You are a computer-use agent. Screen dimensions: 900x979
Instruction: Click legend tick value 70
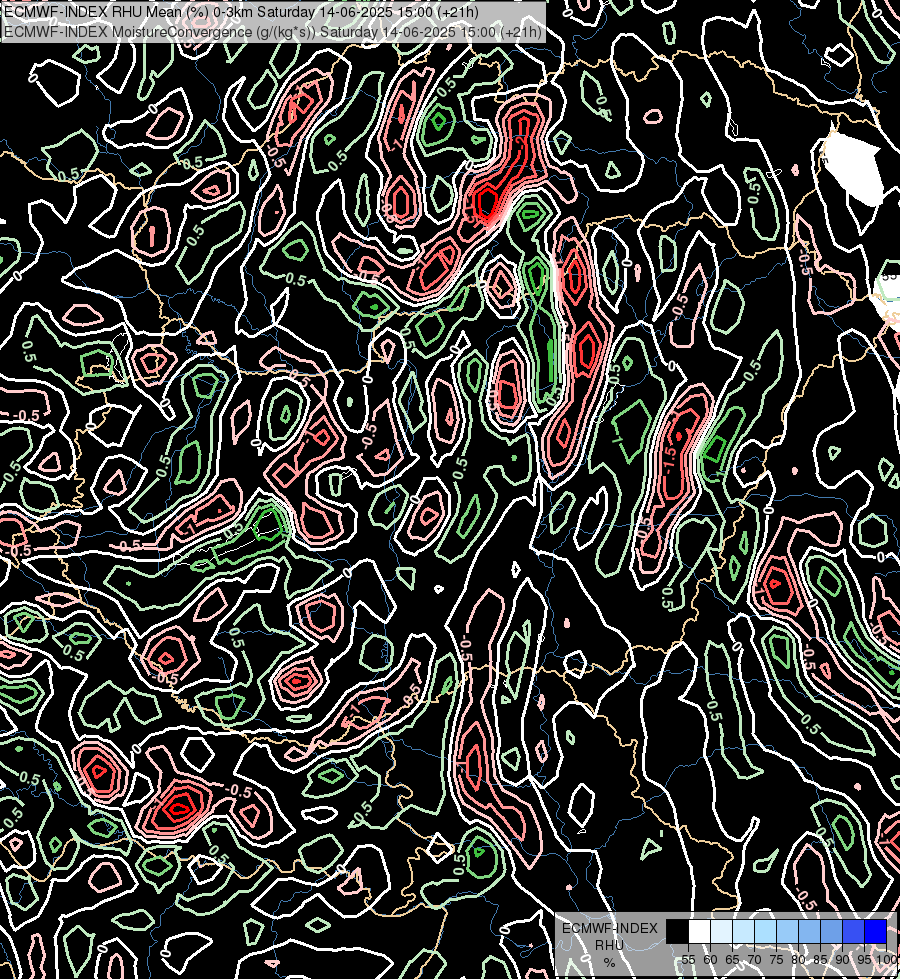pyautogui.click(x=754, y=960)
